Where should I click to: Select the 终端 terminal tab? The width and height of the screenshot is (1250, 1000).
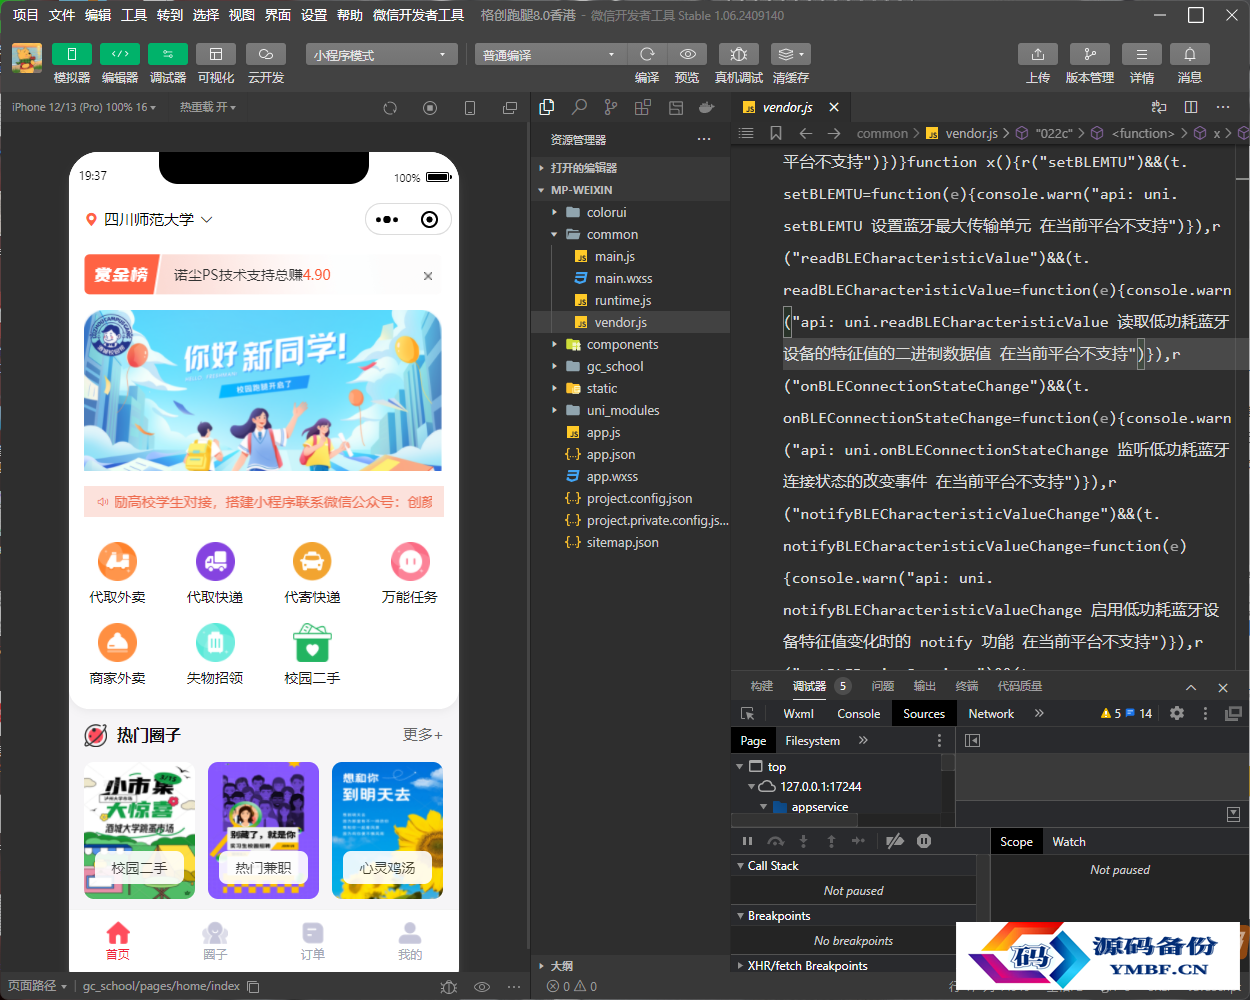tap(966, 686)
